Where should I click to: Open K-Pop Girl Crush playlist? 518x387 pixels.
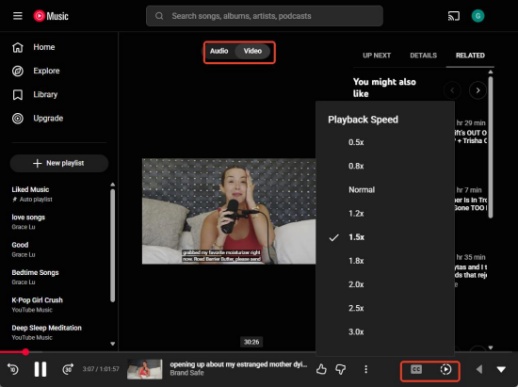[x=37, y=305]
